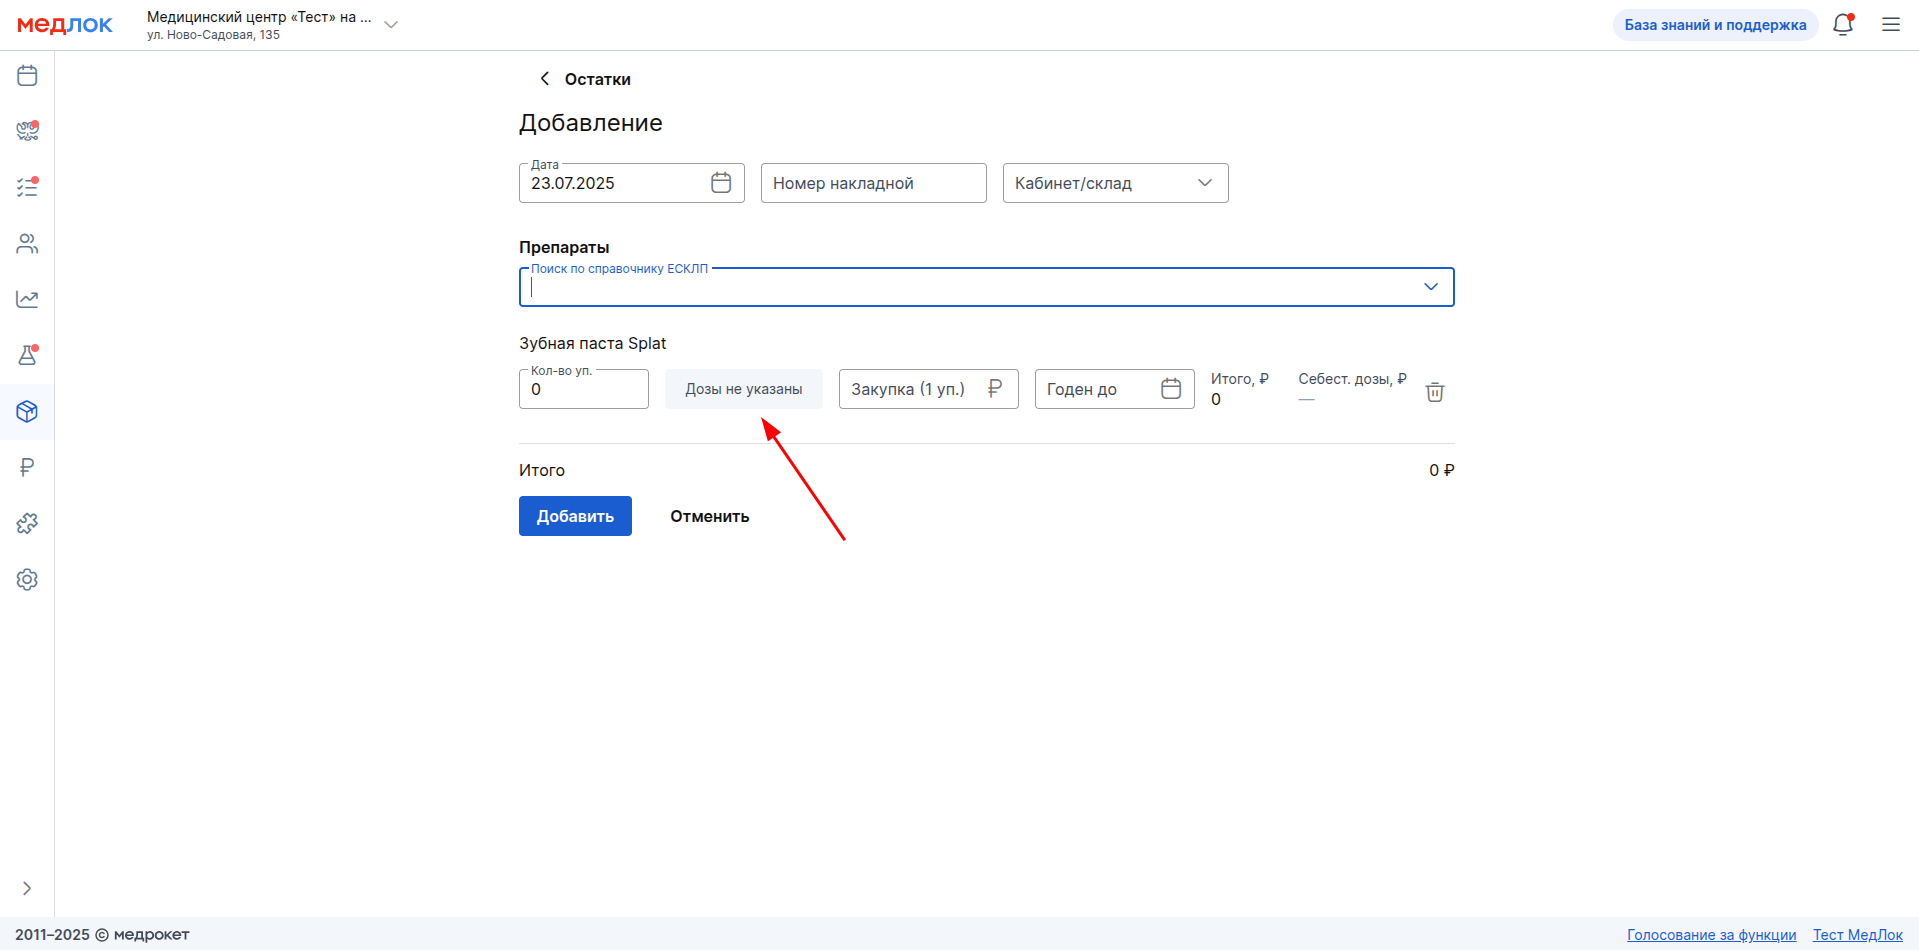This screenshot has height=950, width=1919.
Task: Expand the medical center selector dropdown
Action: [x=391, y=25]
